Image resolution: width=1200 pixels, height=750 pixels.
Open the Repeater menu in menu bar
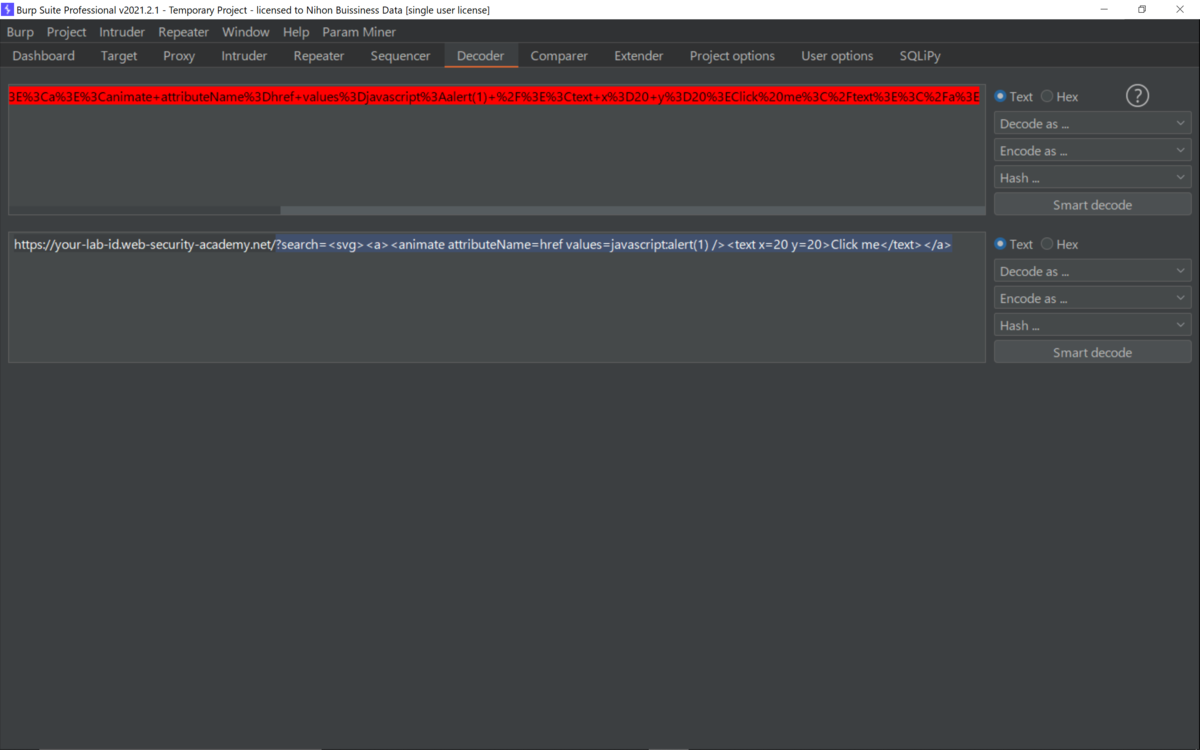click(183, 32)
